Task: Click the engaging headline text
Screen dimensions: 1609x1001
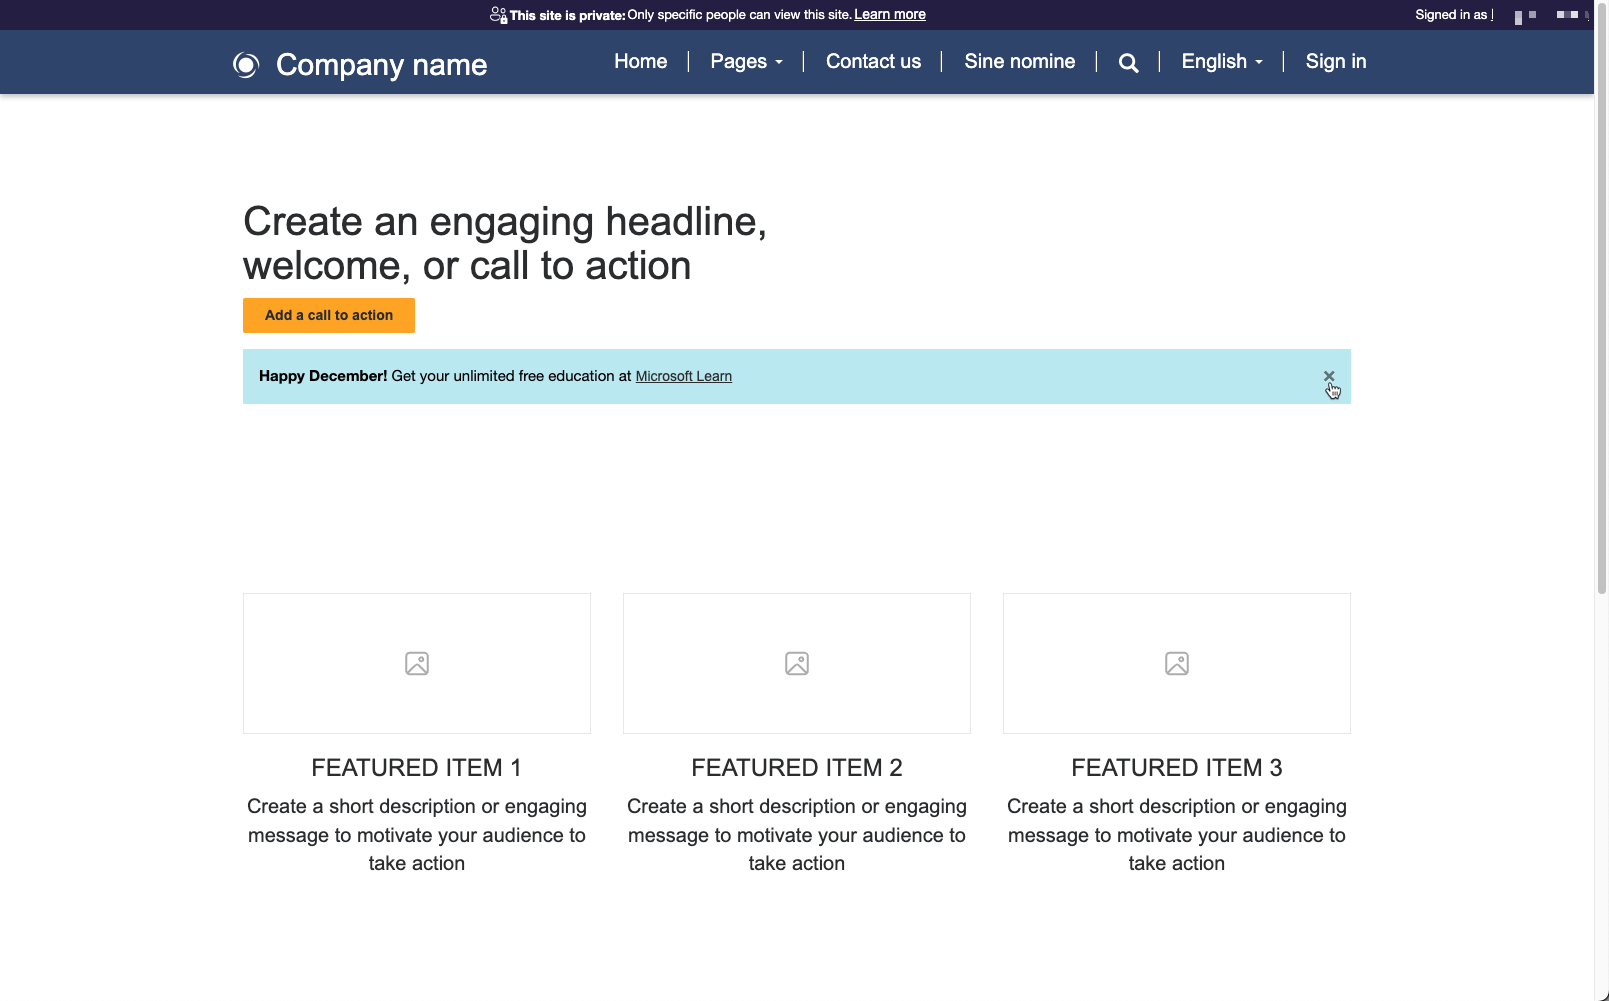Action: click(505, 243)
